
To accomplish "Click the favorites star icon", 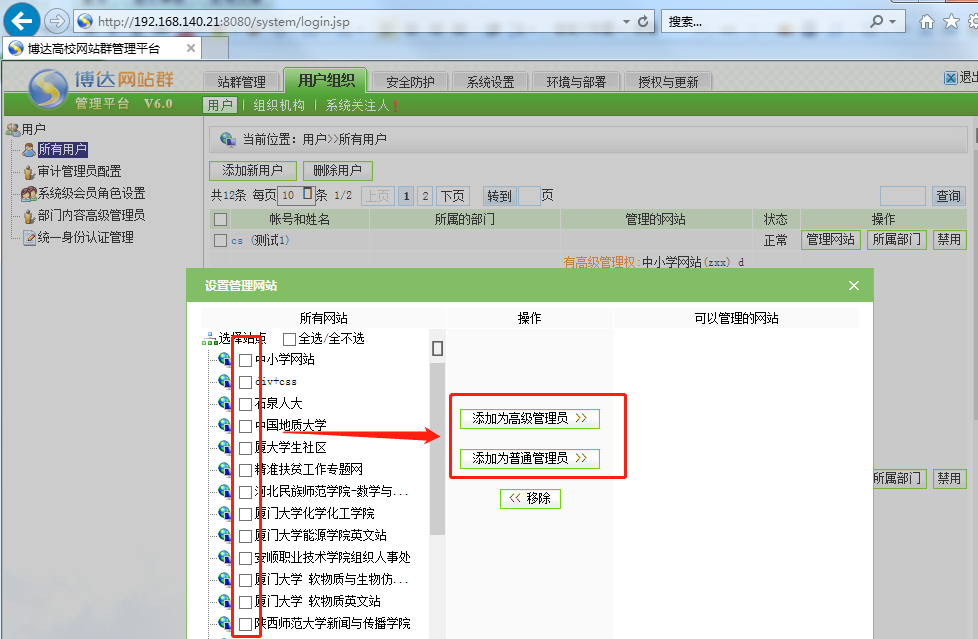I will point(950,21).
